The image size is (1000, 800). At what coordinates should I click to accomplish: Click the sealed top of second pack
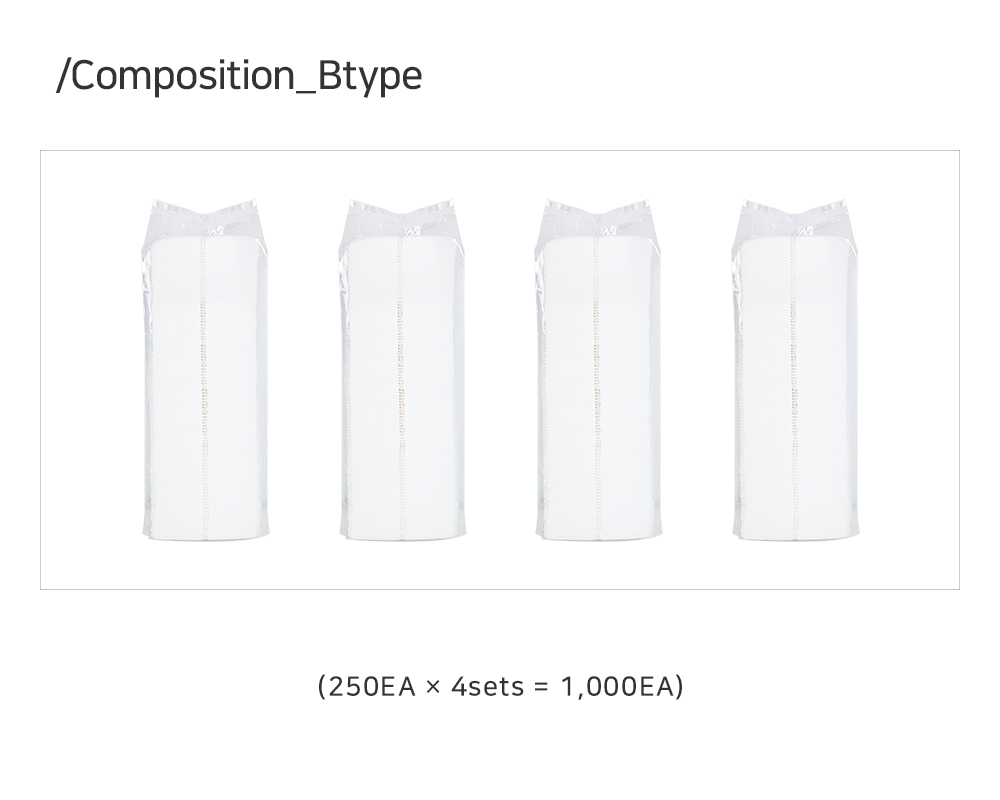point(402,219)
